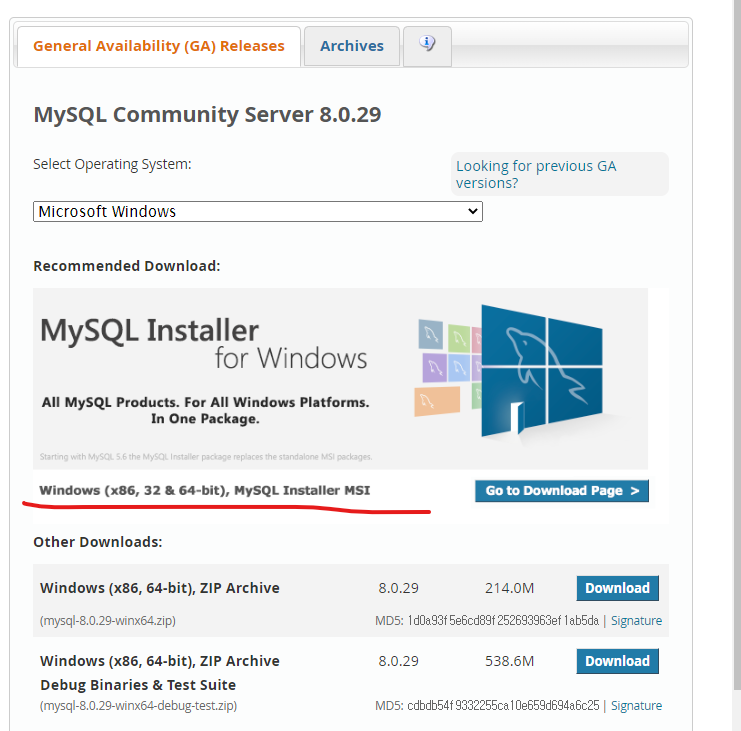Click the MD5 value cdbdb54f9332255ca10e659d694a6c25

[x=503, y=705]
